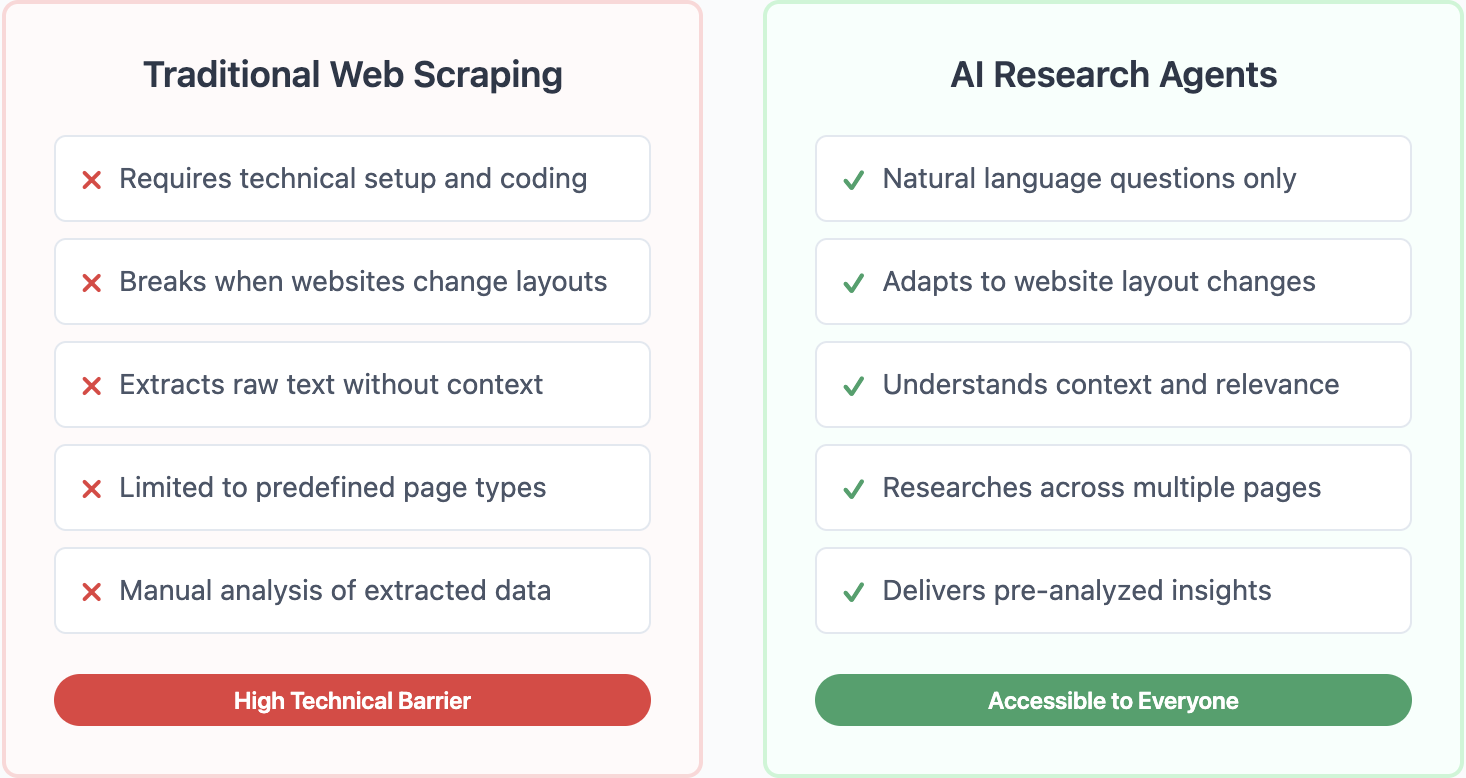Screen dimensions: 1466x778
Task: Click the X icon next to Breaks when websites change
Action: (92, 284)
